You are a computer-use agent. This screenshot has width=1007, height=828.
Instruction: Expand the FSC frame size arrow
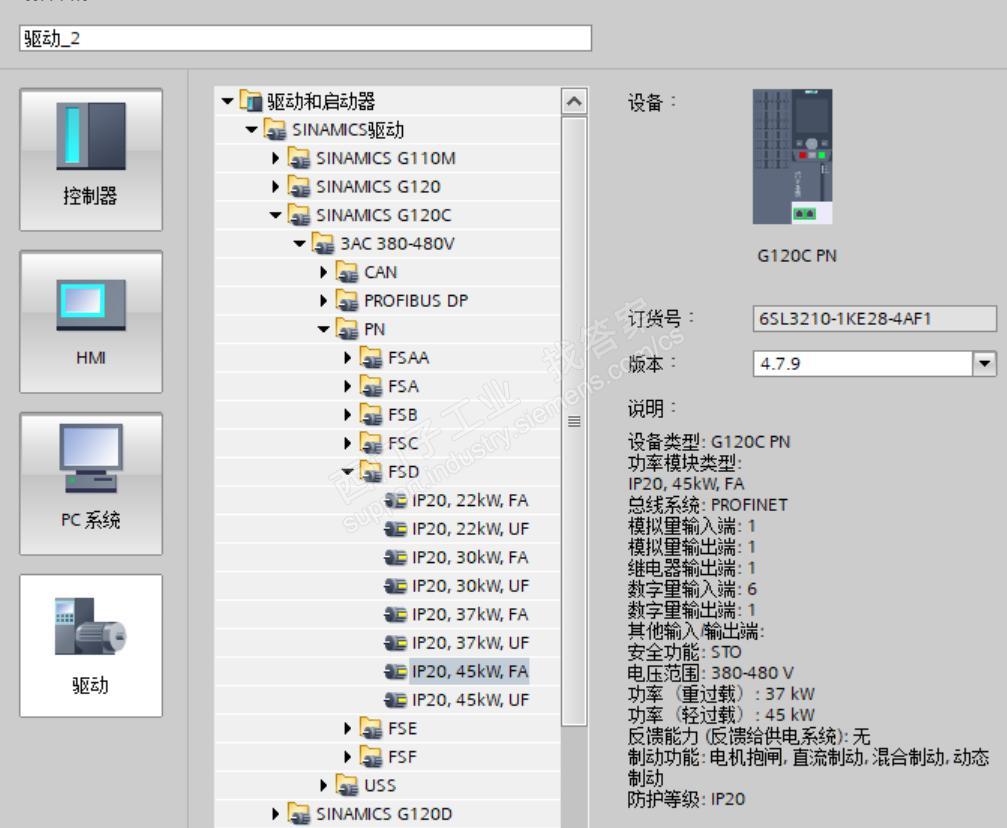(x=347, y=443)
